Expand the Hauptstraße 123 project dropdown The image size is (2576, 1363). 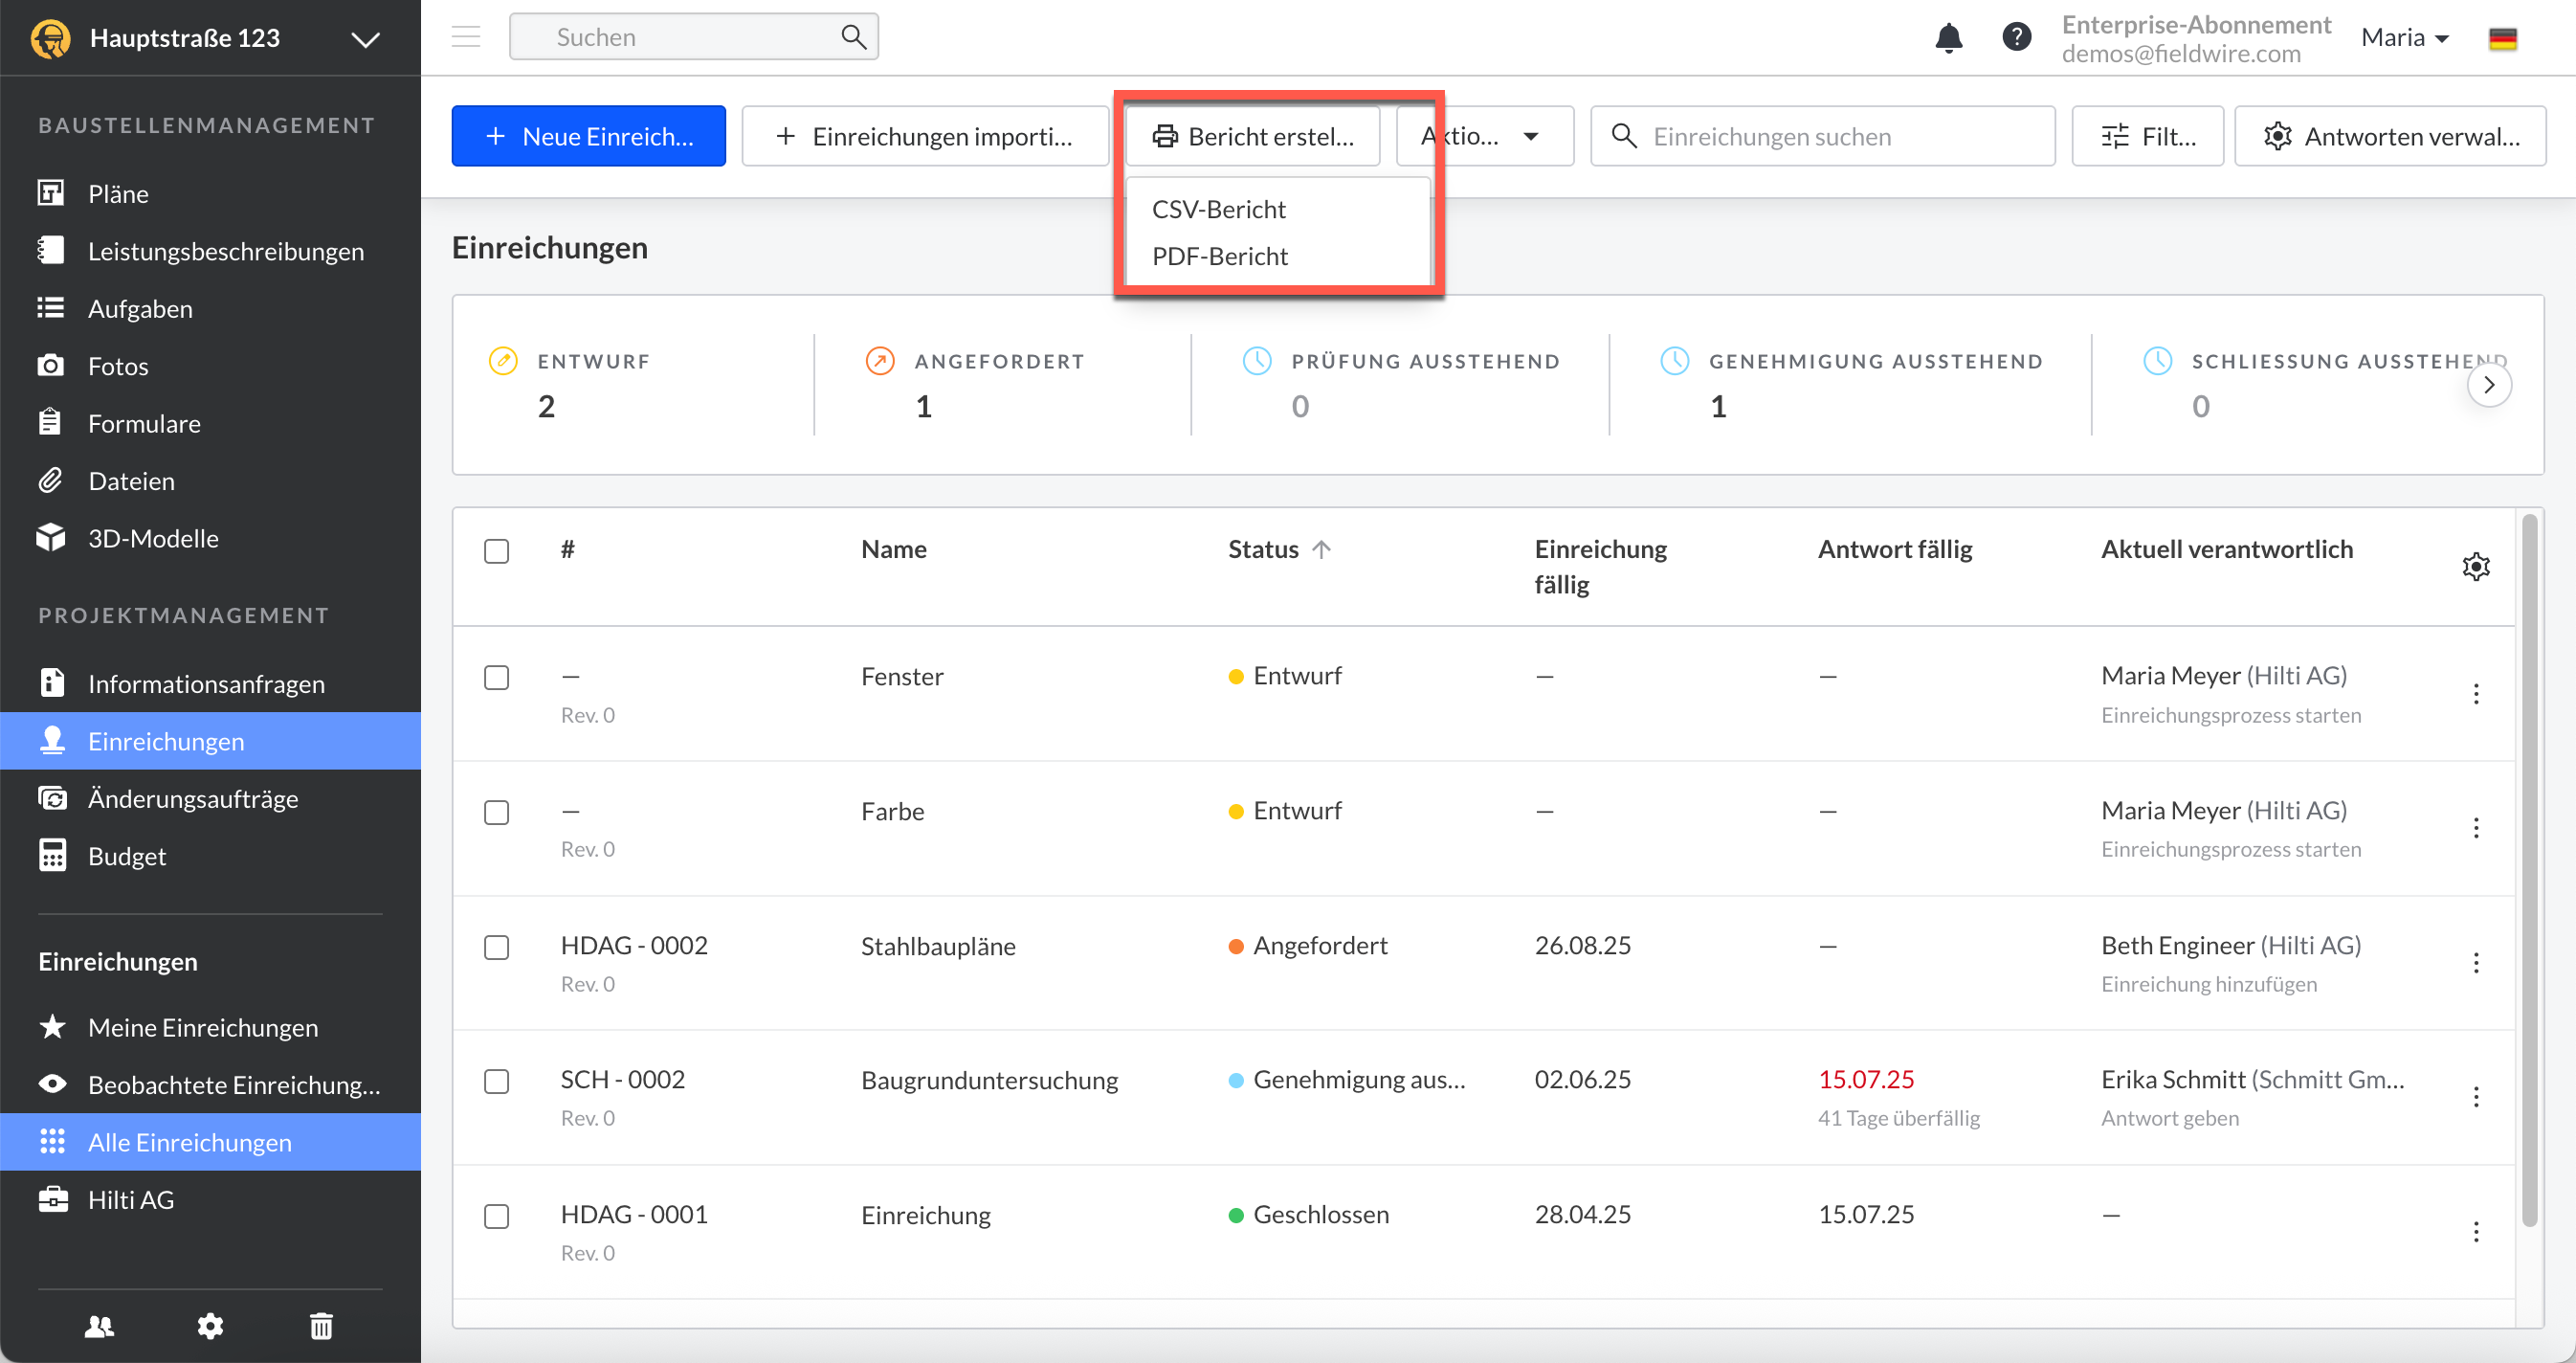pyautogui.click(x=366, y=39)
